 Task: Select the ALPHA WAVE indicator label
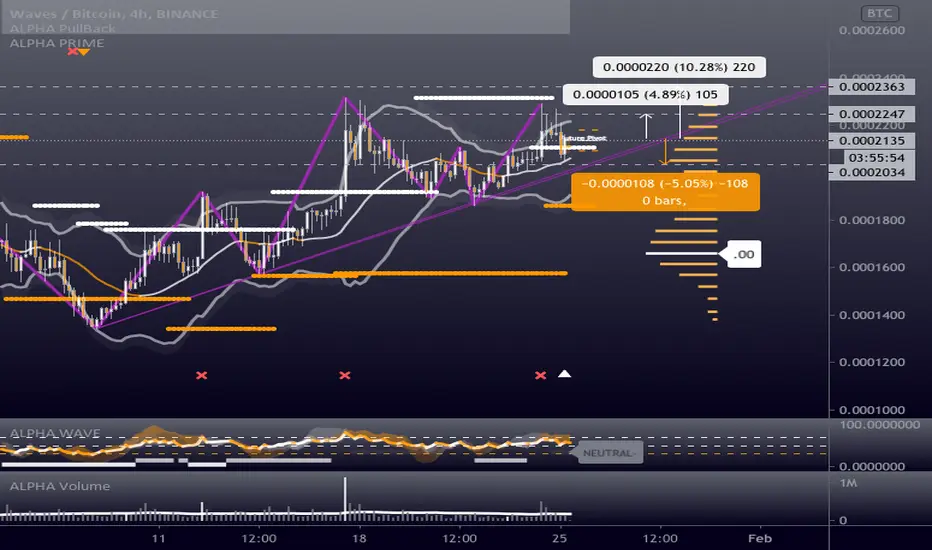coord(55,433)
